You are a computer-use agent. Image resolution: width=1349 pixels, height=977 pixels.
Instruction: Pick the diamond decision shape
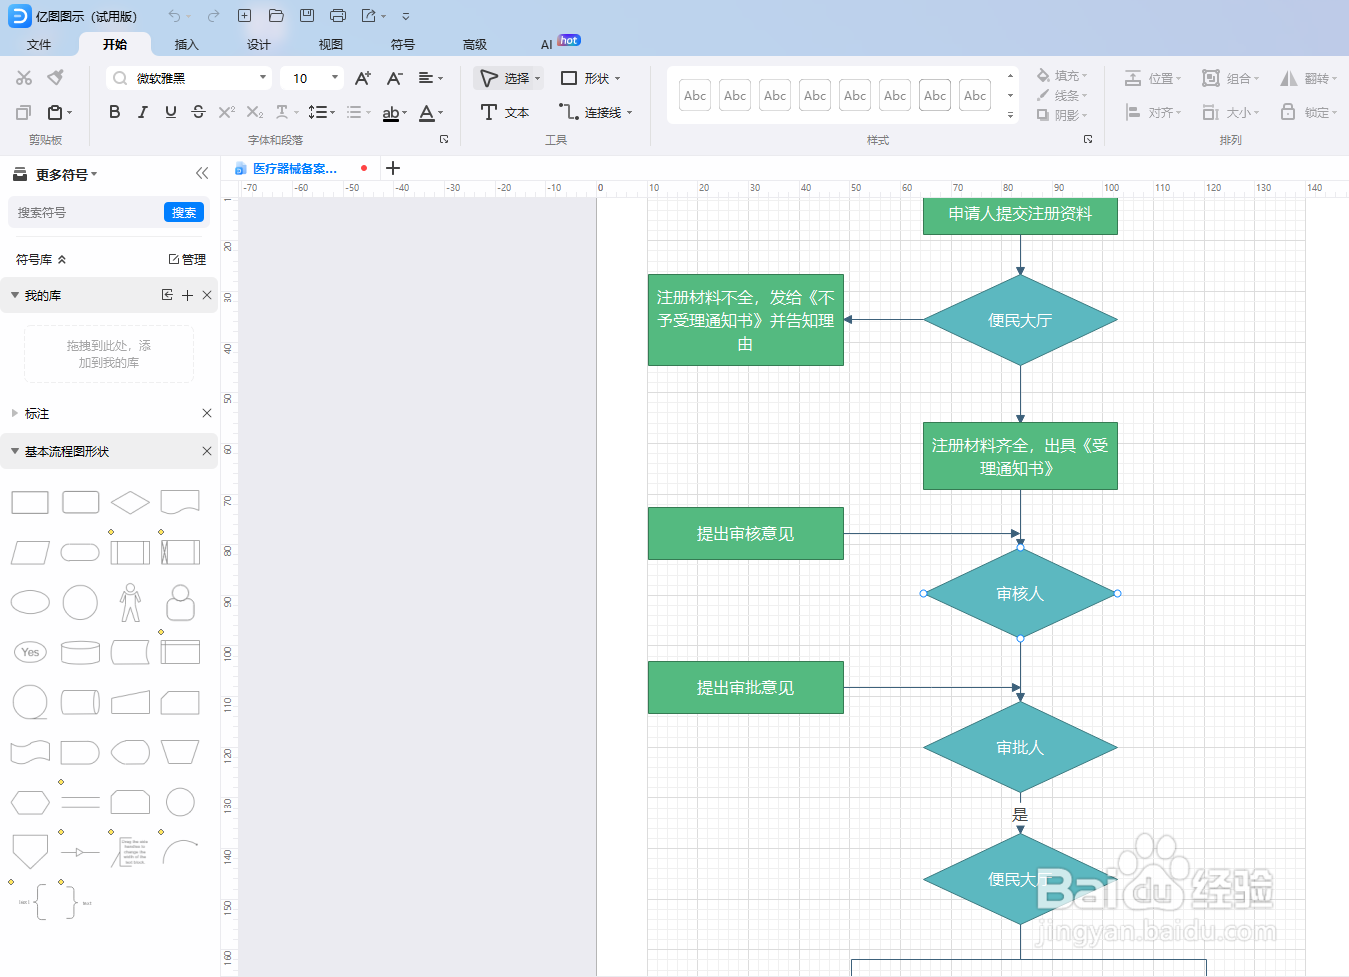130,501
